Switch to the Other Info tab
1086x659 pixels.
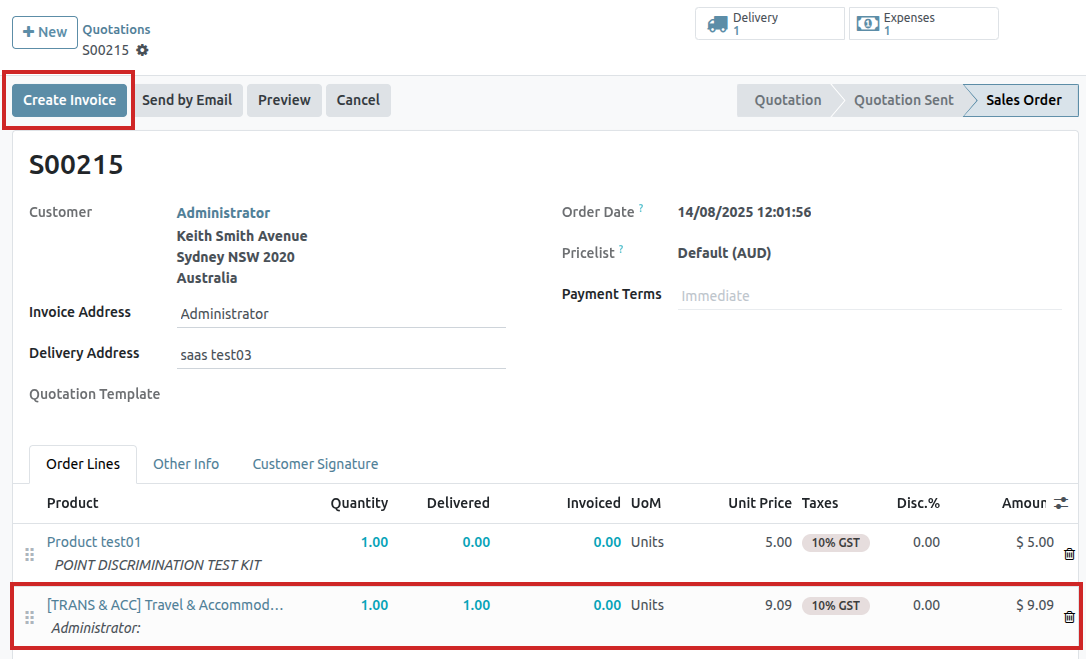tap(186, 464)
